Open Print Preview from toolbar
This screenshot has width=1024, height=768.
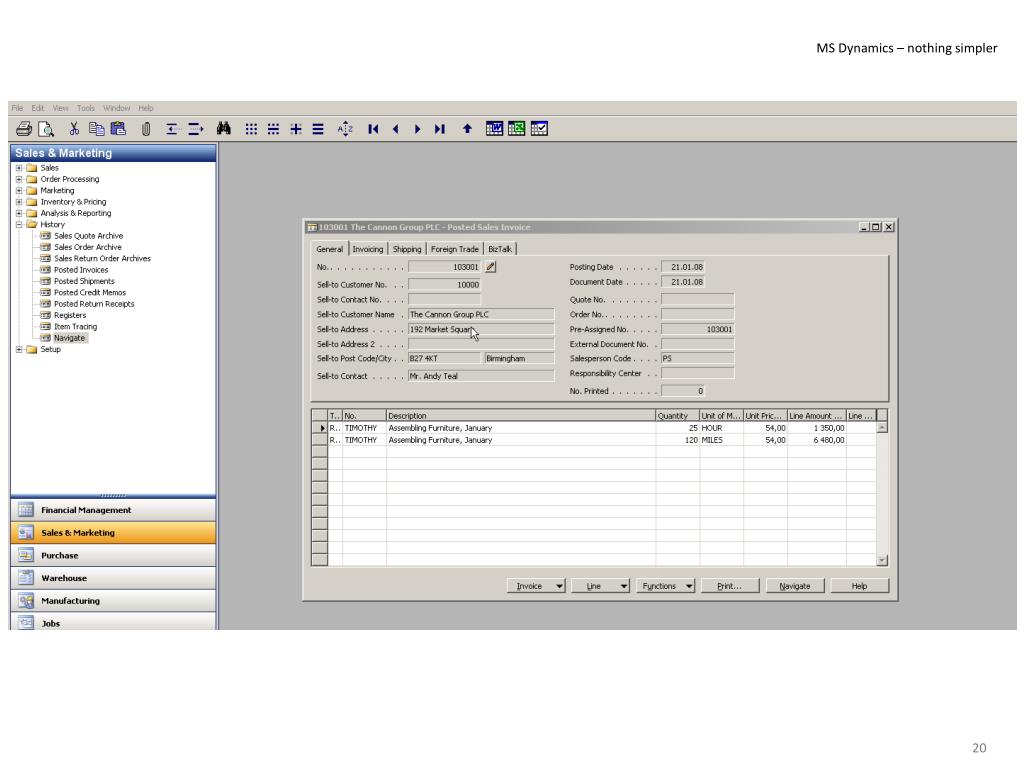click(46, 129)
